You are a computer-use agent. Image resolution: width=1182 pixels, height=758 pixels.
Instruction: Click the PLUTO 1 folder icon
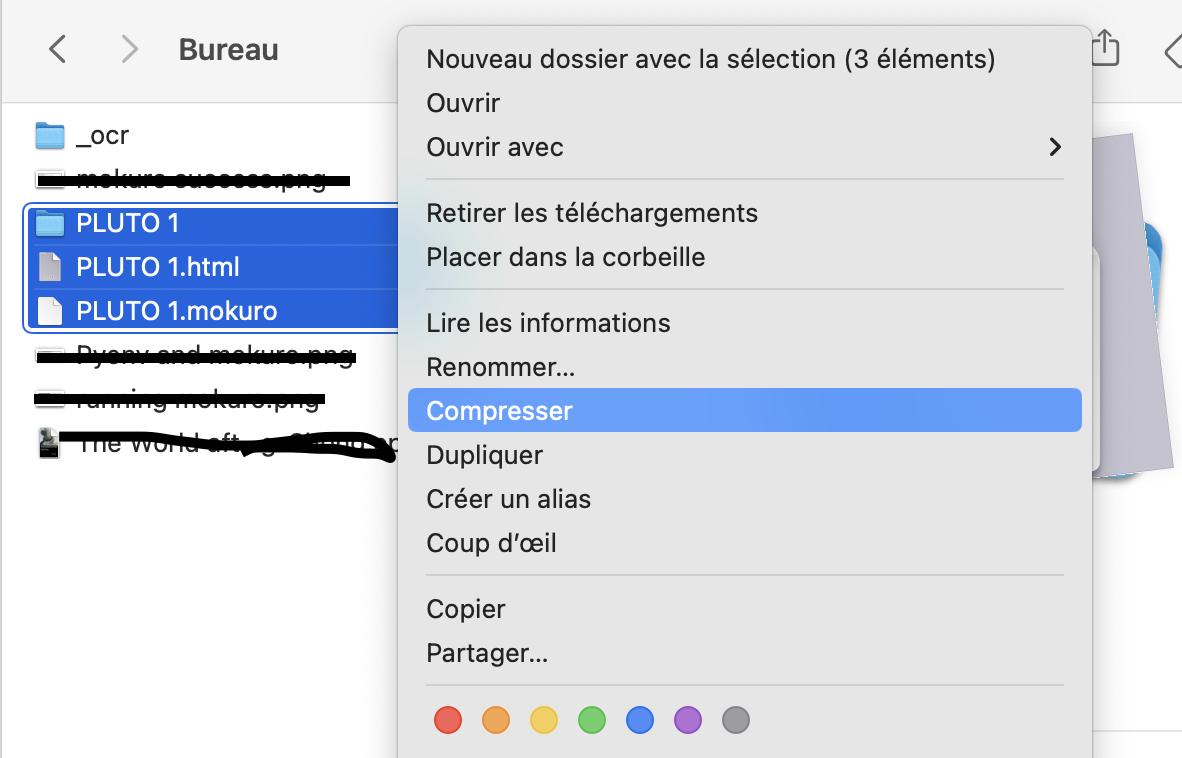coord(50,223)
